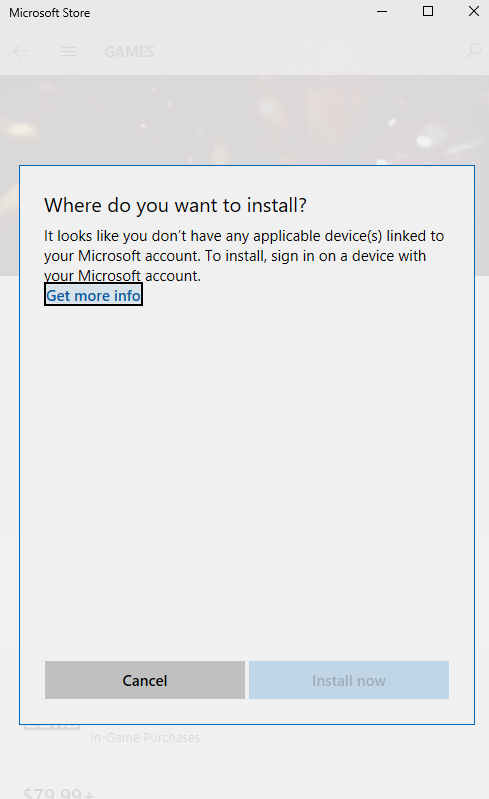Click the Microsoft Store window title
Viewport: 489px width, 799px height.
[49, 13]
